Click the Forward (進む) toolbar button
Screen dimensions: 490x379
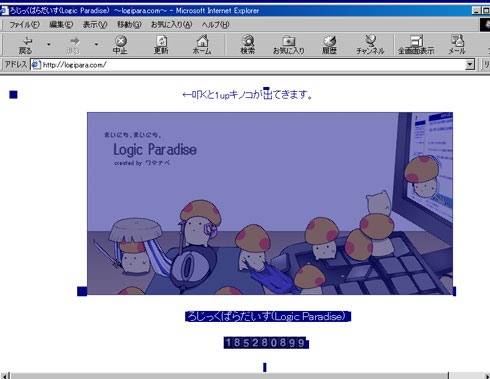tap(73, 45)
